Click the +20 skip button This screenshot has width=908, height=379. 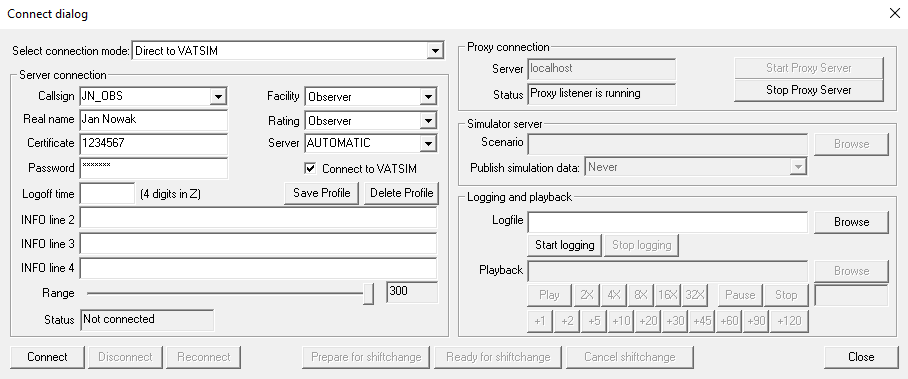pyautogui.click(x=648, y=321)
